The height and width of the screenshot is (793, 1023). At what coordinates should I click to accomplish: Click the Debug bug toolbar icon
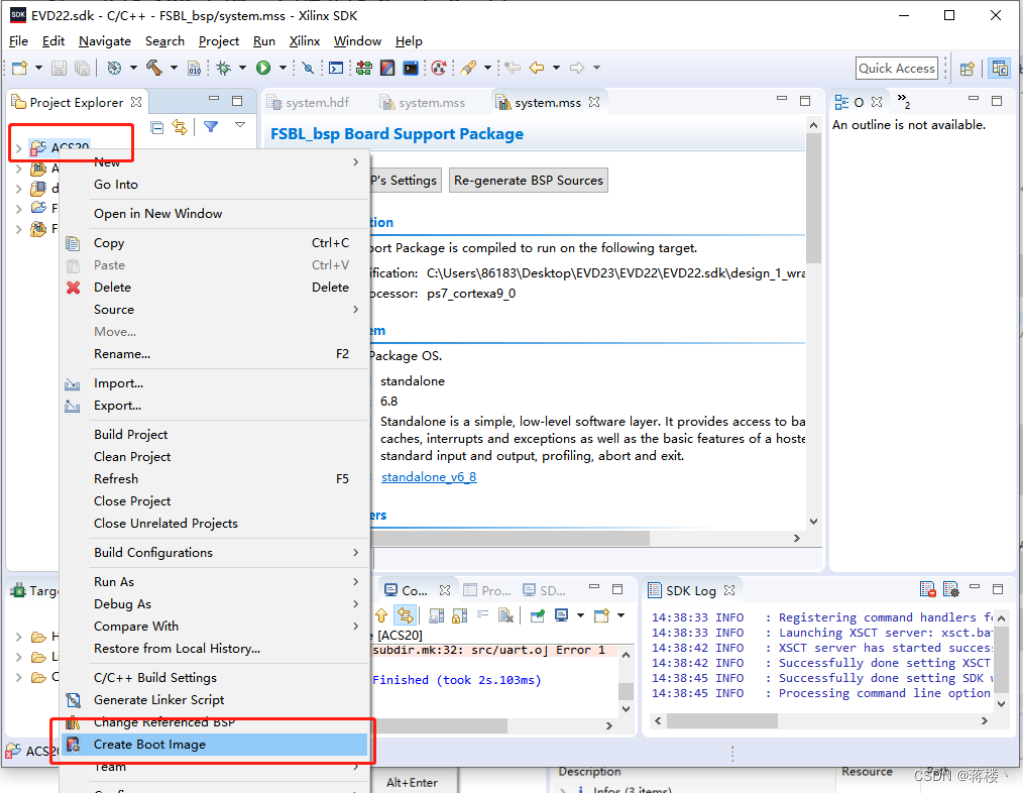pos(224,67)
